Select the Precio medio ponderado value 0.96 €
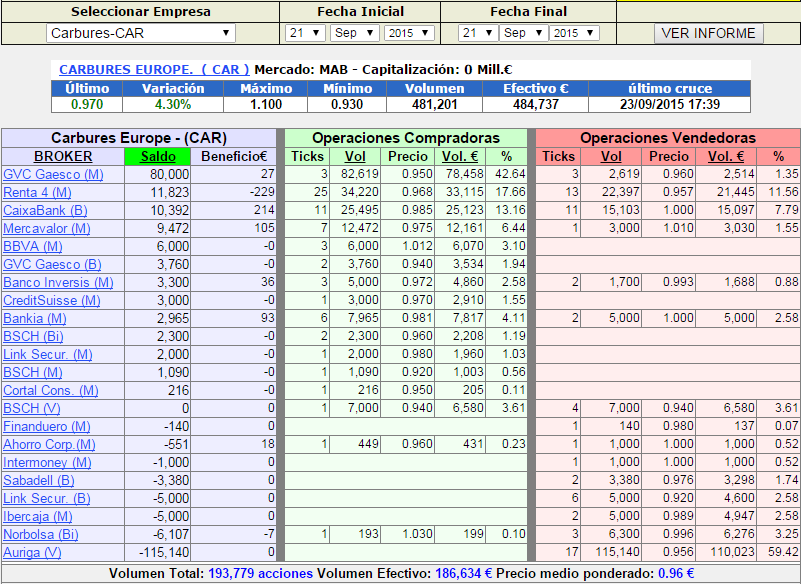This screenshot has width=801, height=584. tap(676, 574)
